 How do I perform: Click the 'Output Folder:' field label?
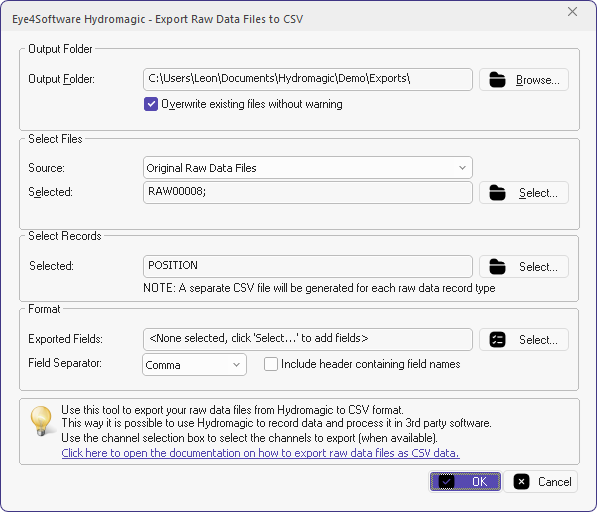click(61, 79)
